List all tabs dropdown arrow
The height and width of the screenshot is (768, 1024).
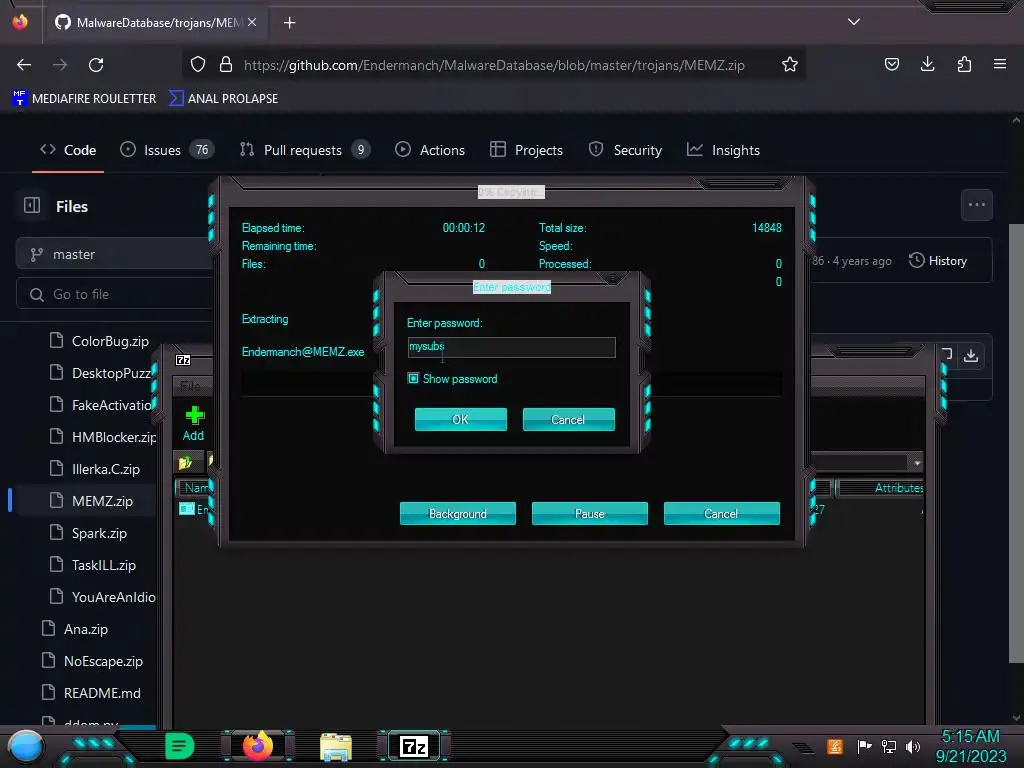(854, 22)
